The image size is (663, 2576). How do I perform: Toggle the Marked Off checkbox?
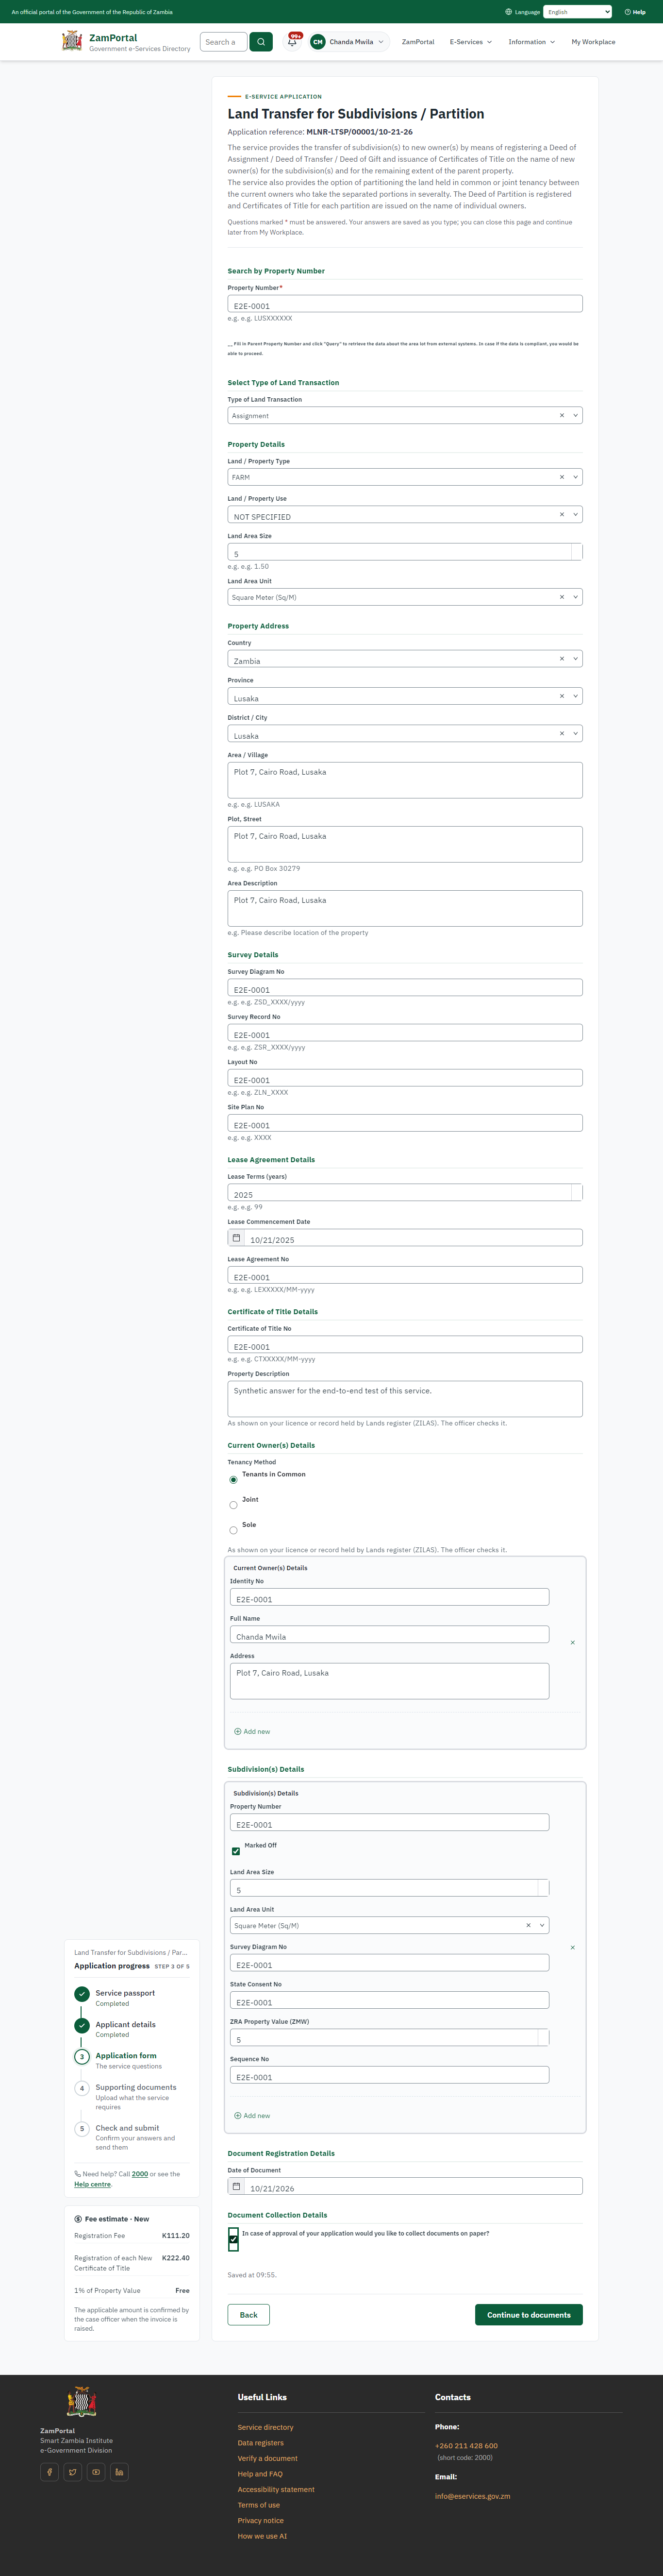pos(236,1851)
